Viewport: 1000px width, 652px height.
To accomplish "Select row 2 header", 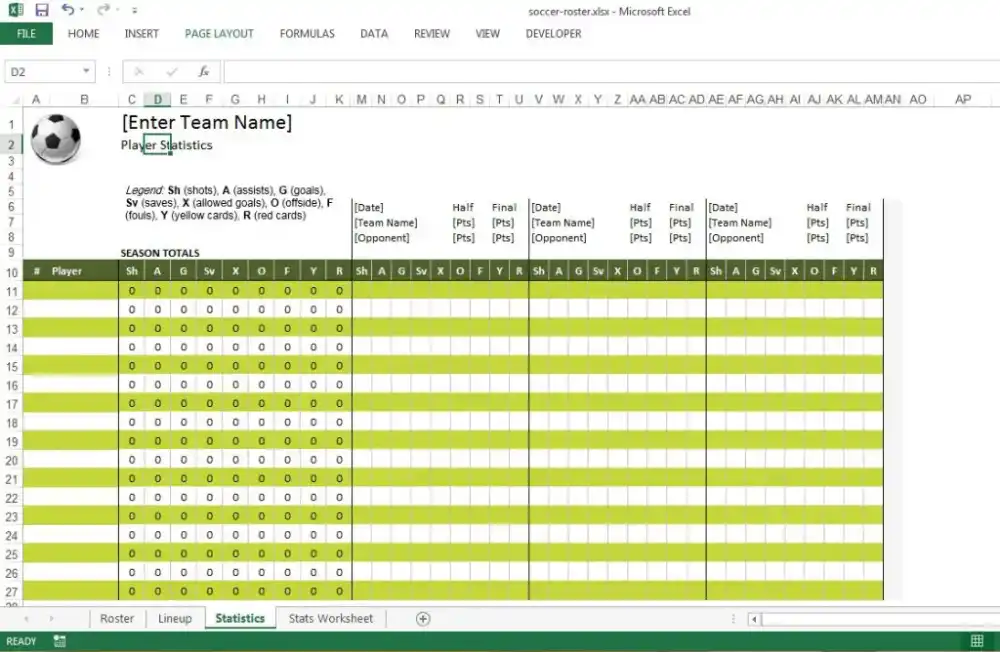I will click(x=11, y=145).
